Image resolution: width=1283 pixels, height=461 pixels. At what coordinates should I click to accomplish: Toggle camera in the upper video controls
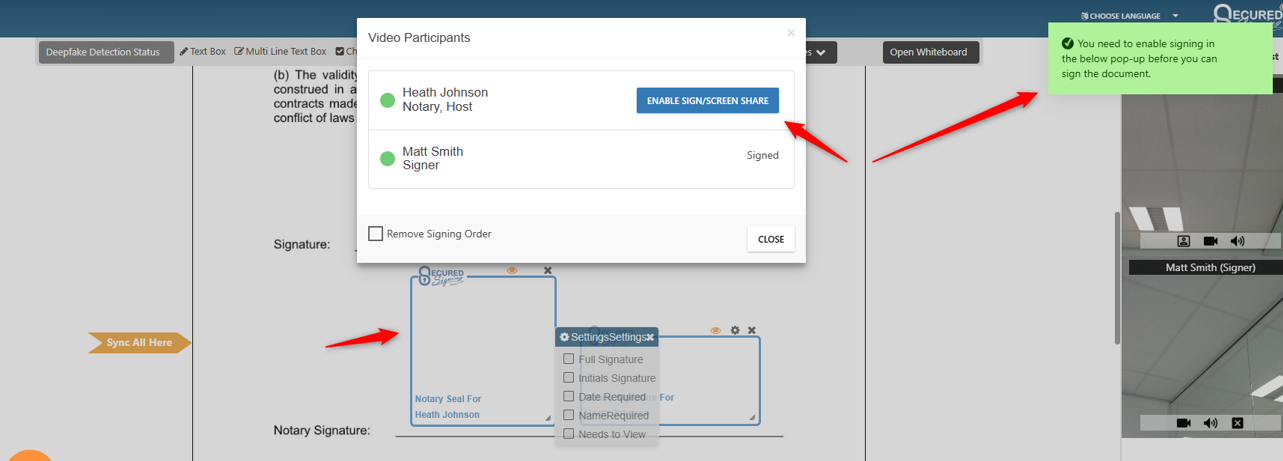[1210, 241]
